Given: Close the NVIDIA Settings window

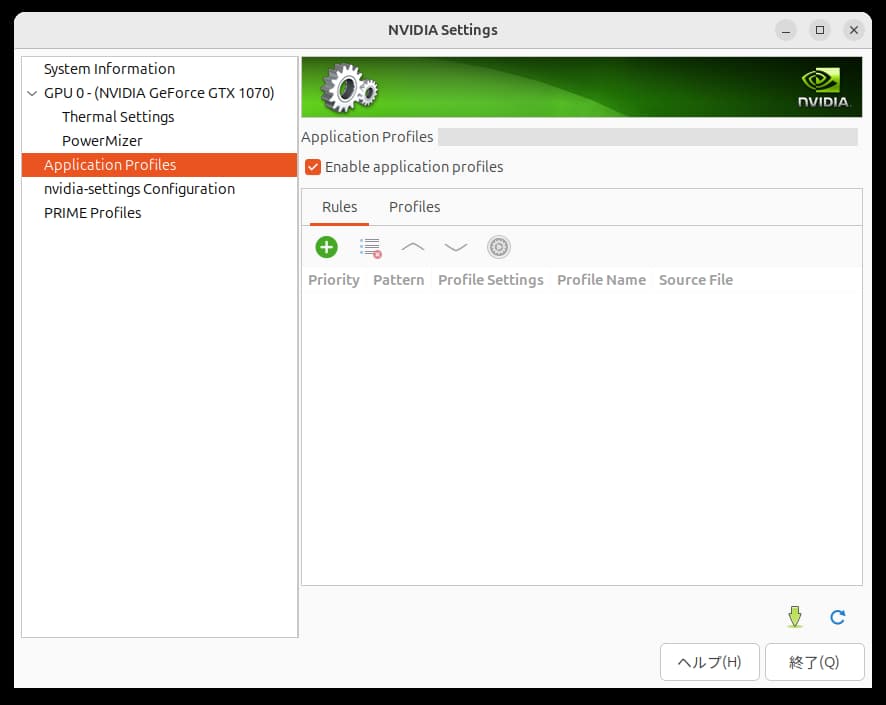Looking at the screenshot, I should coord(854,30).
